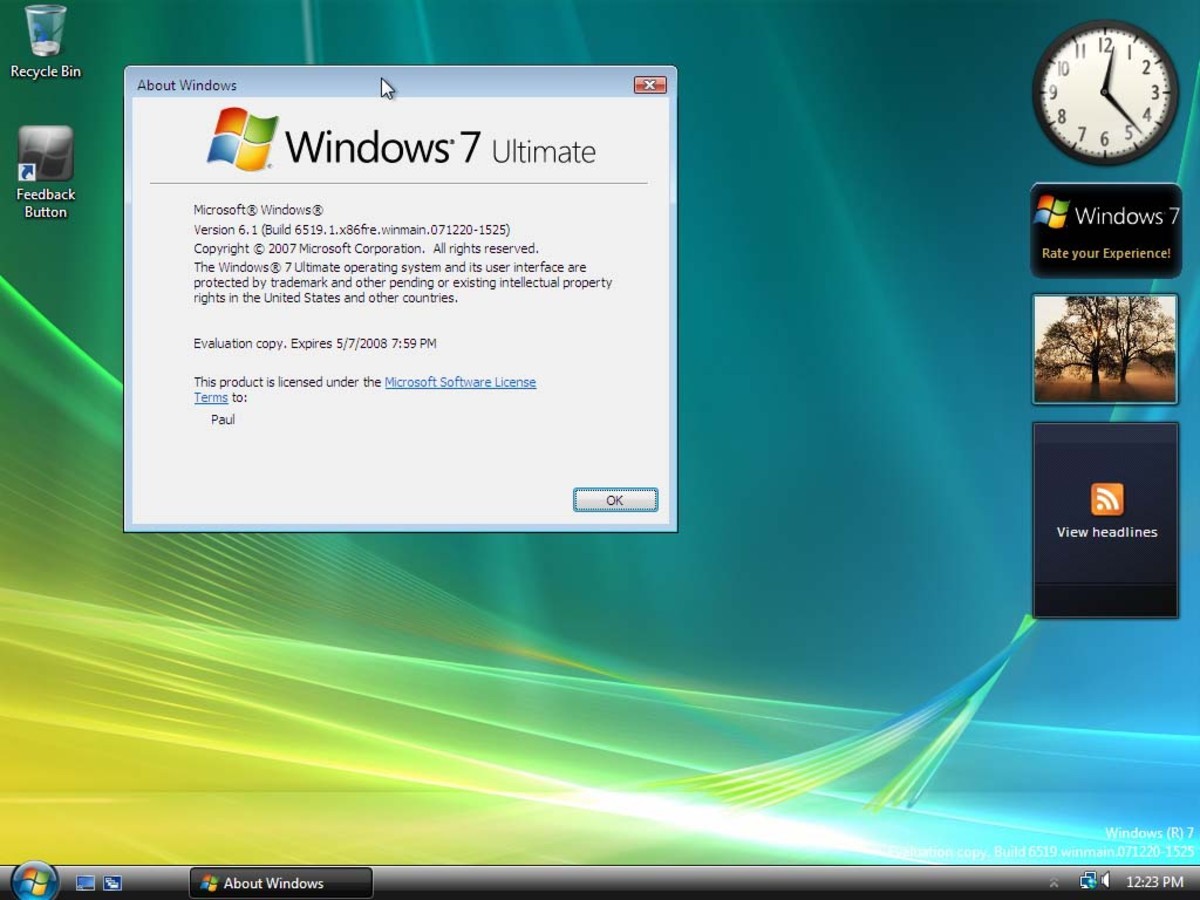Viewport: 1200px width, 900px height.
Task: Click Rate your Experience! on the gadget
Action: (1106, 253)
